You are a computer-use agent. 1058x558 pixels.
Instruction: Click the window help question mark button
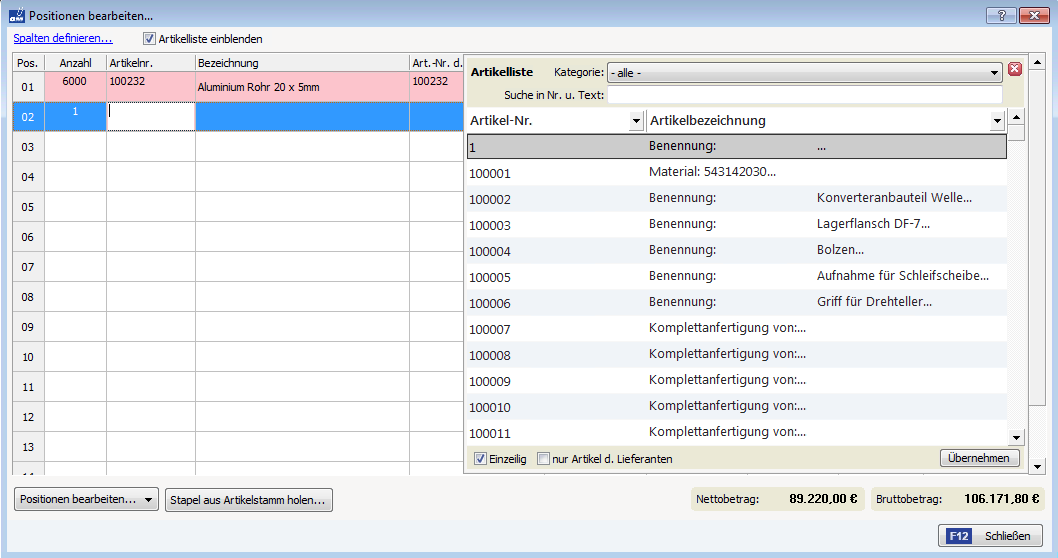coord(1001,15)
